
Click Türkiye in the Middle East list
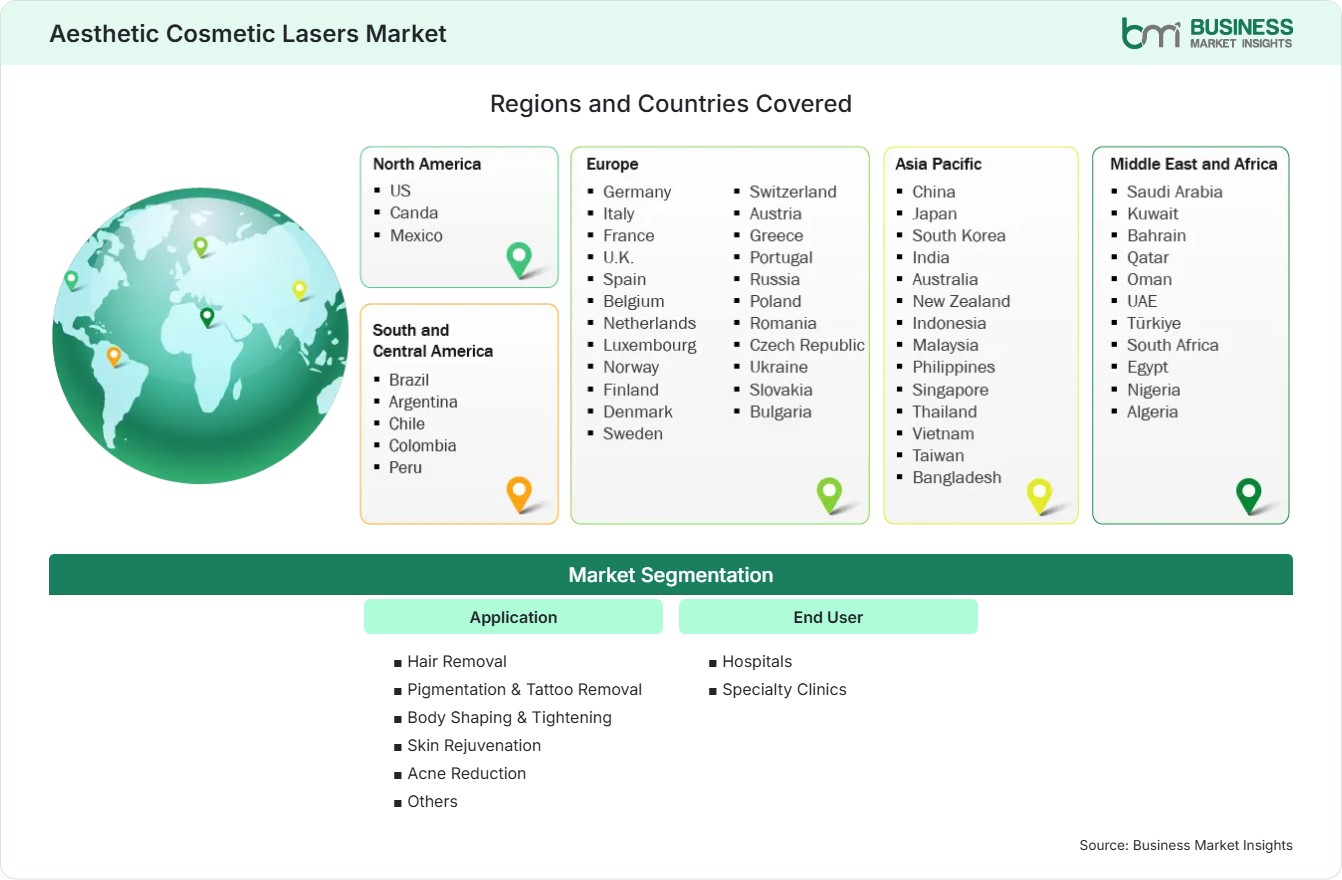(1154, 323)
